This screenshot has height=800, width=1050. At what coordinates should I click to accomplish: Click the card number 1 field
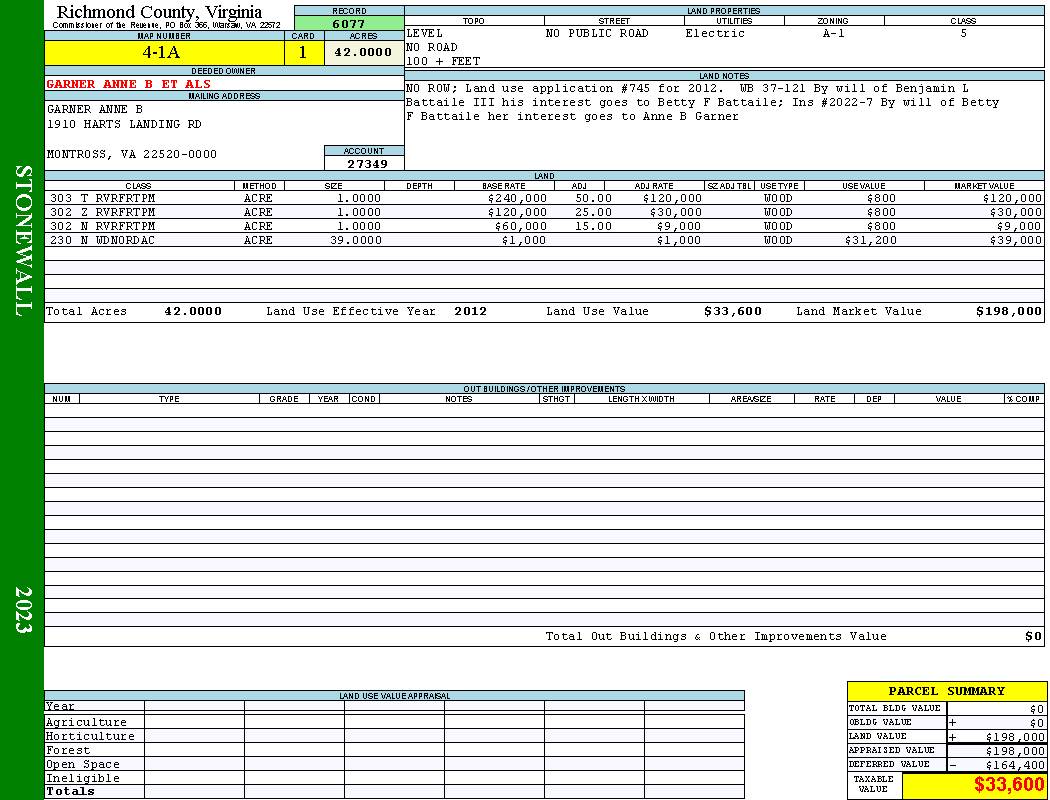(x=303, y=52)
